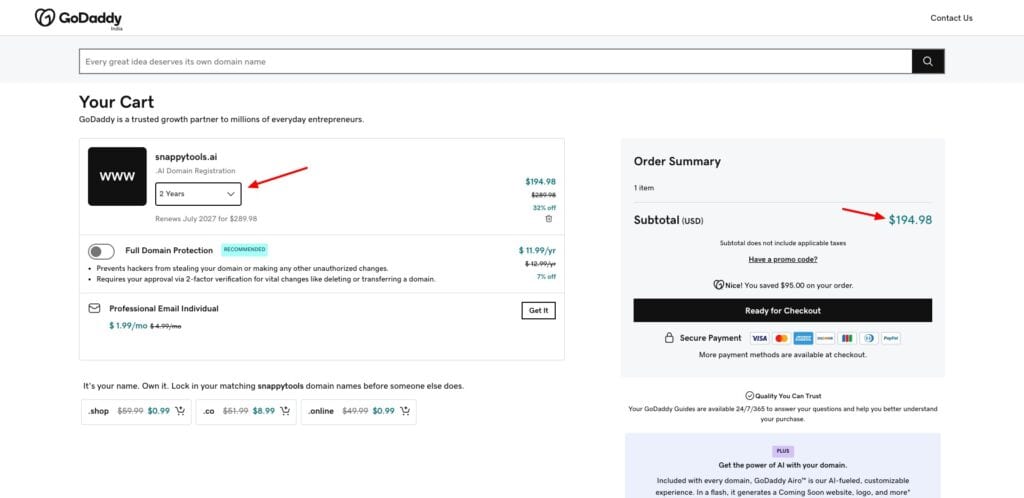Click the $1.99/mo email price
This screenshot has width=1024, height=498.
coord(128,325)
